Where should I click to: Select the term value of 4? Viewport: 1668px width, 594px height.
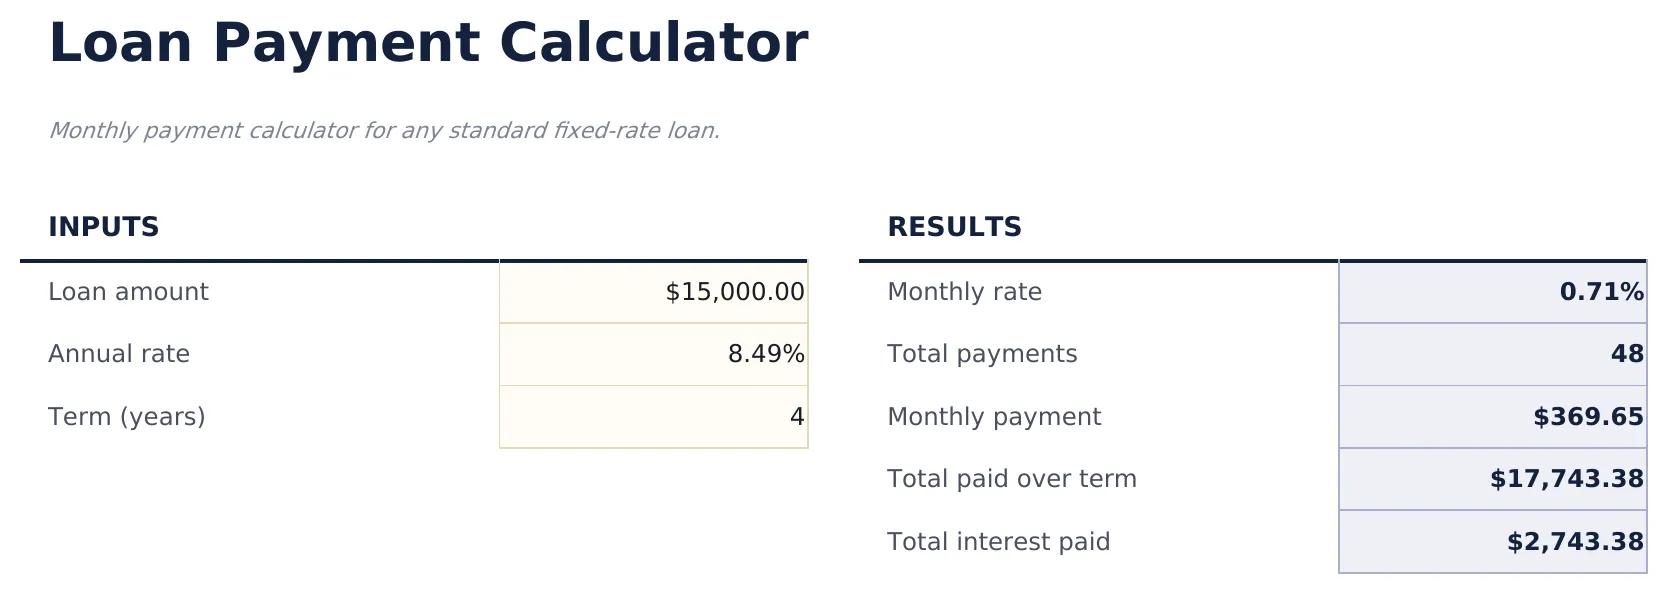tap(795, 417)
